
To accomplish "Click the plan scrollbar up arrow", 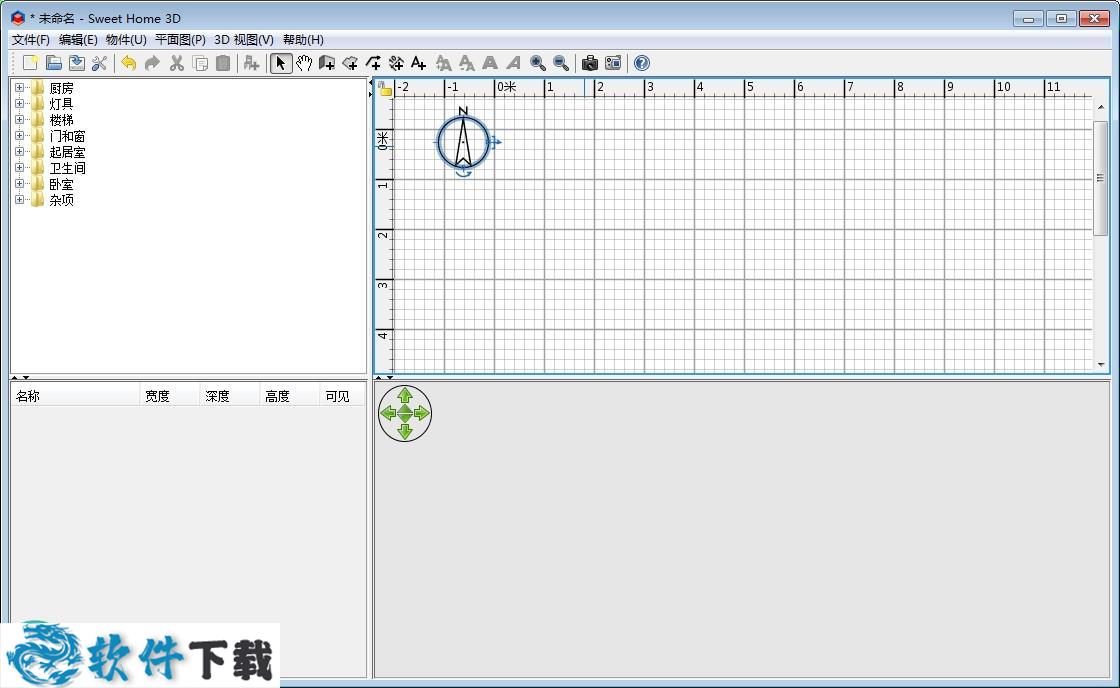I will coord(1101,107).
